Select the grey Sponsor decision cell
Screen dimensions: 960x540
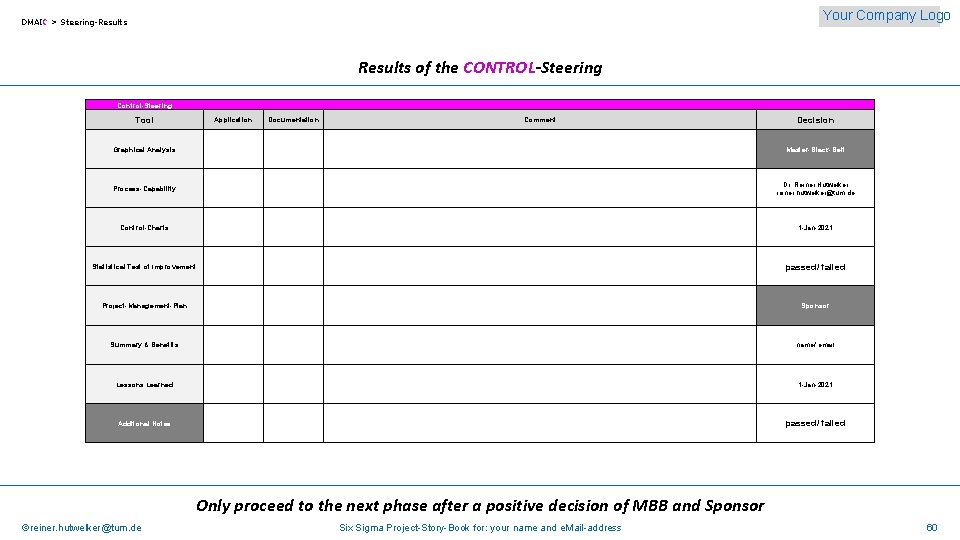click(x=815, y=306)
